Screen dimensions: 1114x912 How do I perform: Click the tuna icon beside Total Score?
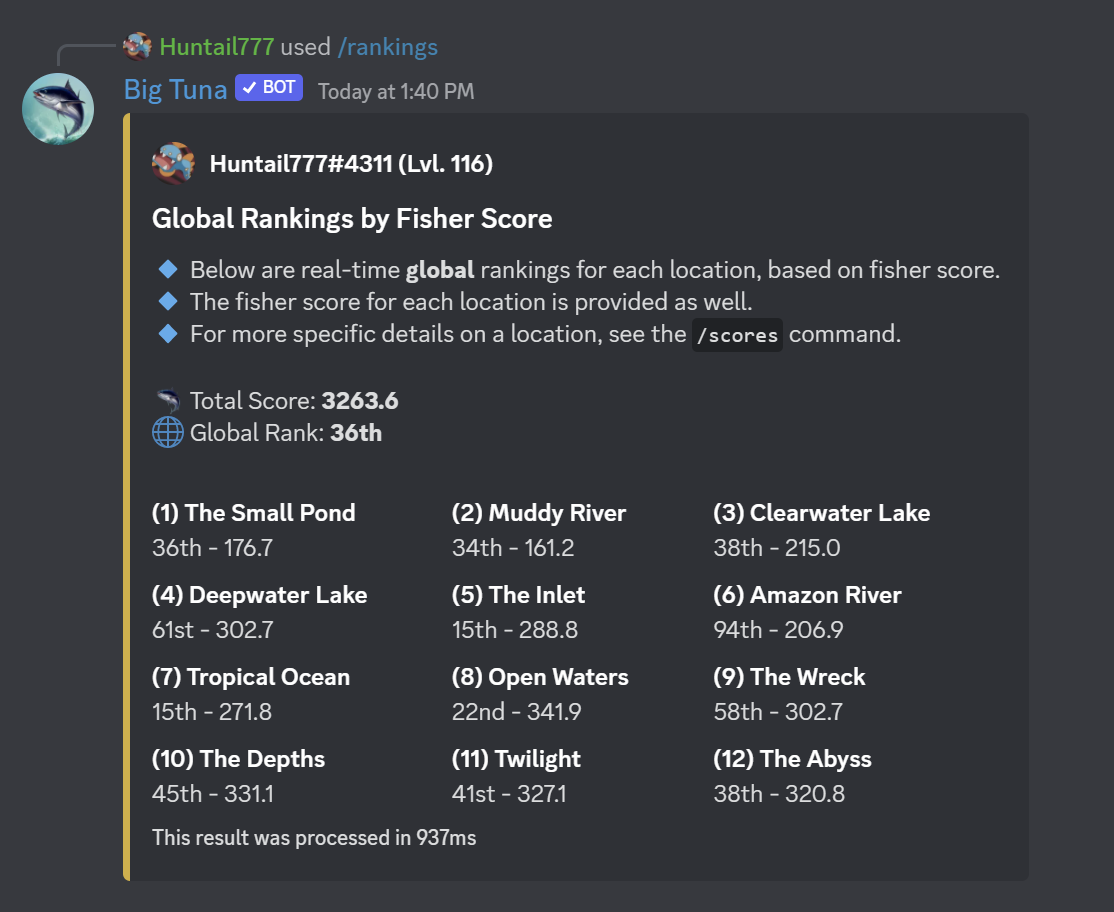168,401
